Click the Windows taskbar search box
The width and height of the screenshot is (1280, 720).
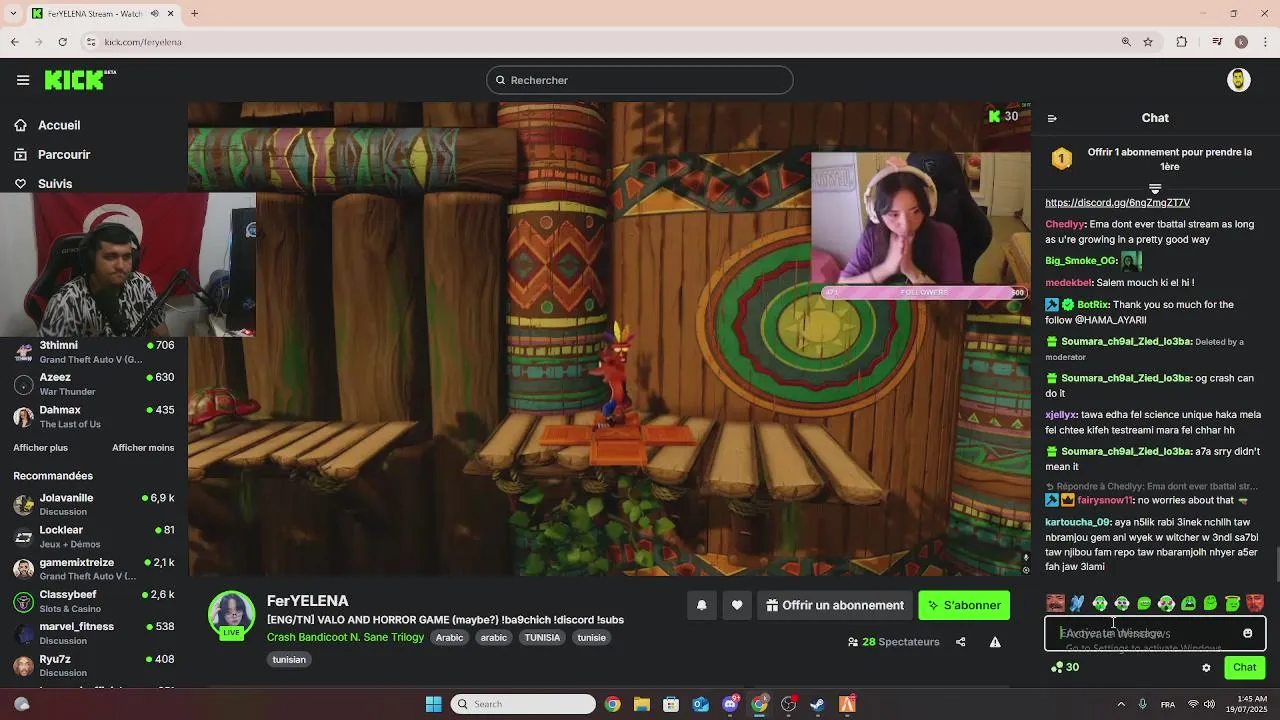[523, 704]
